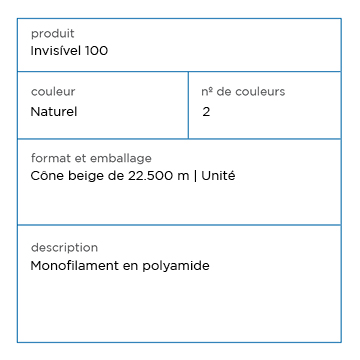Select the "Invisível 100" product name
Viewport: 360px width, 360px height.
click(69, 51)
